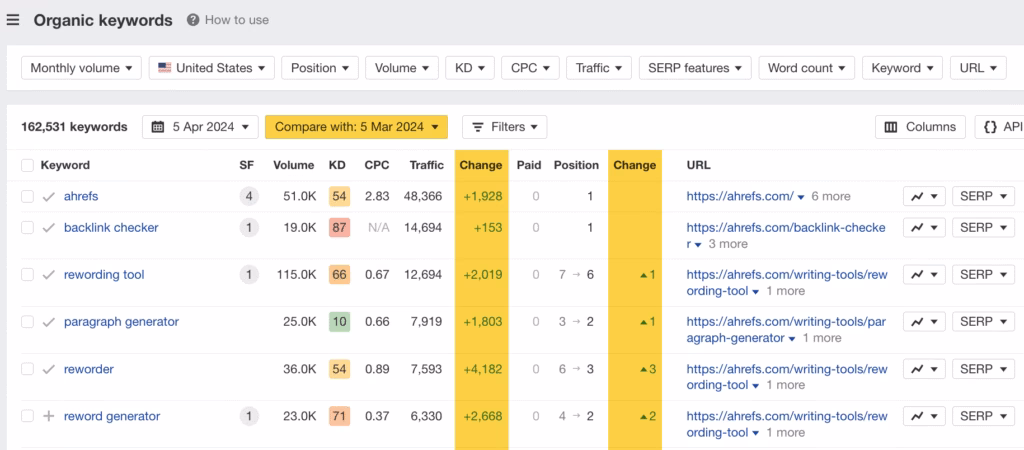This screenshot has width=1024, height=450.
Task: Open the trend chart for reorder row
Action: [x=924, y=369]
